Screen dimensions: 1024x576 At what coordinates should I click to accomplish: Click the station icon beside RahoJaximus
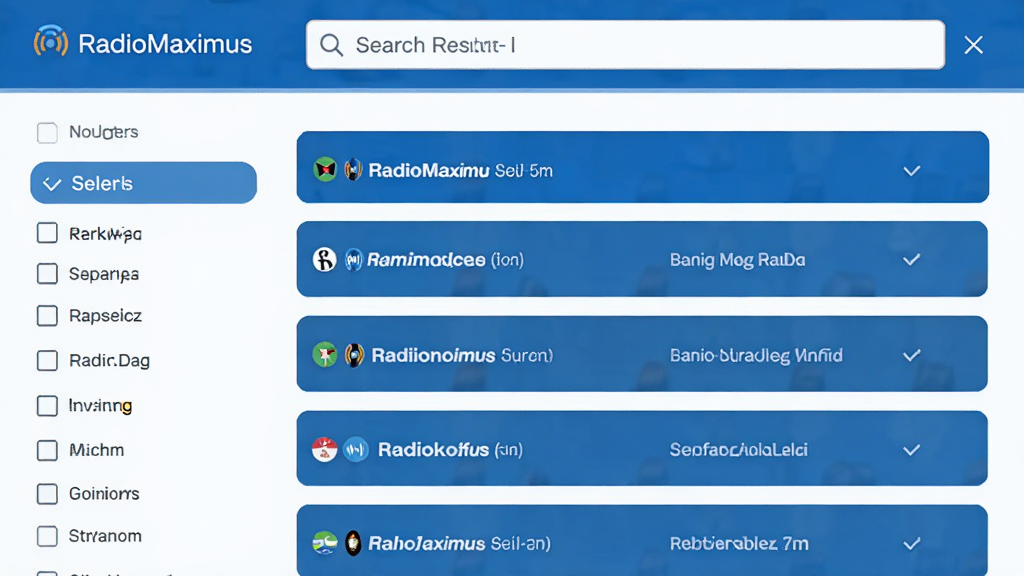pos(353,543)
